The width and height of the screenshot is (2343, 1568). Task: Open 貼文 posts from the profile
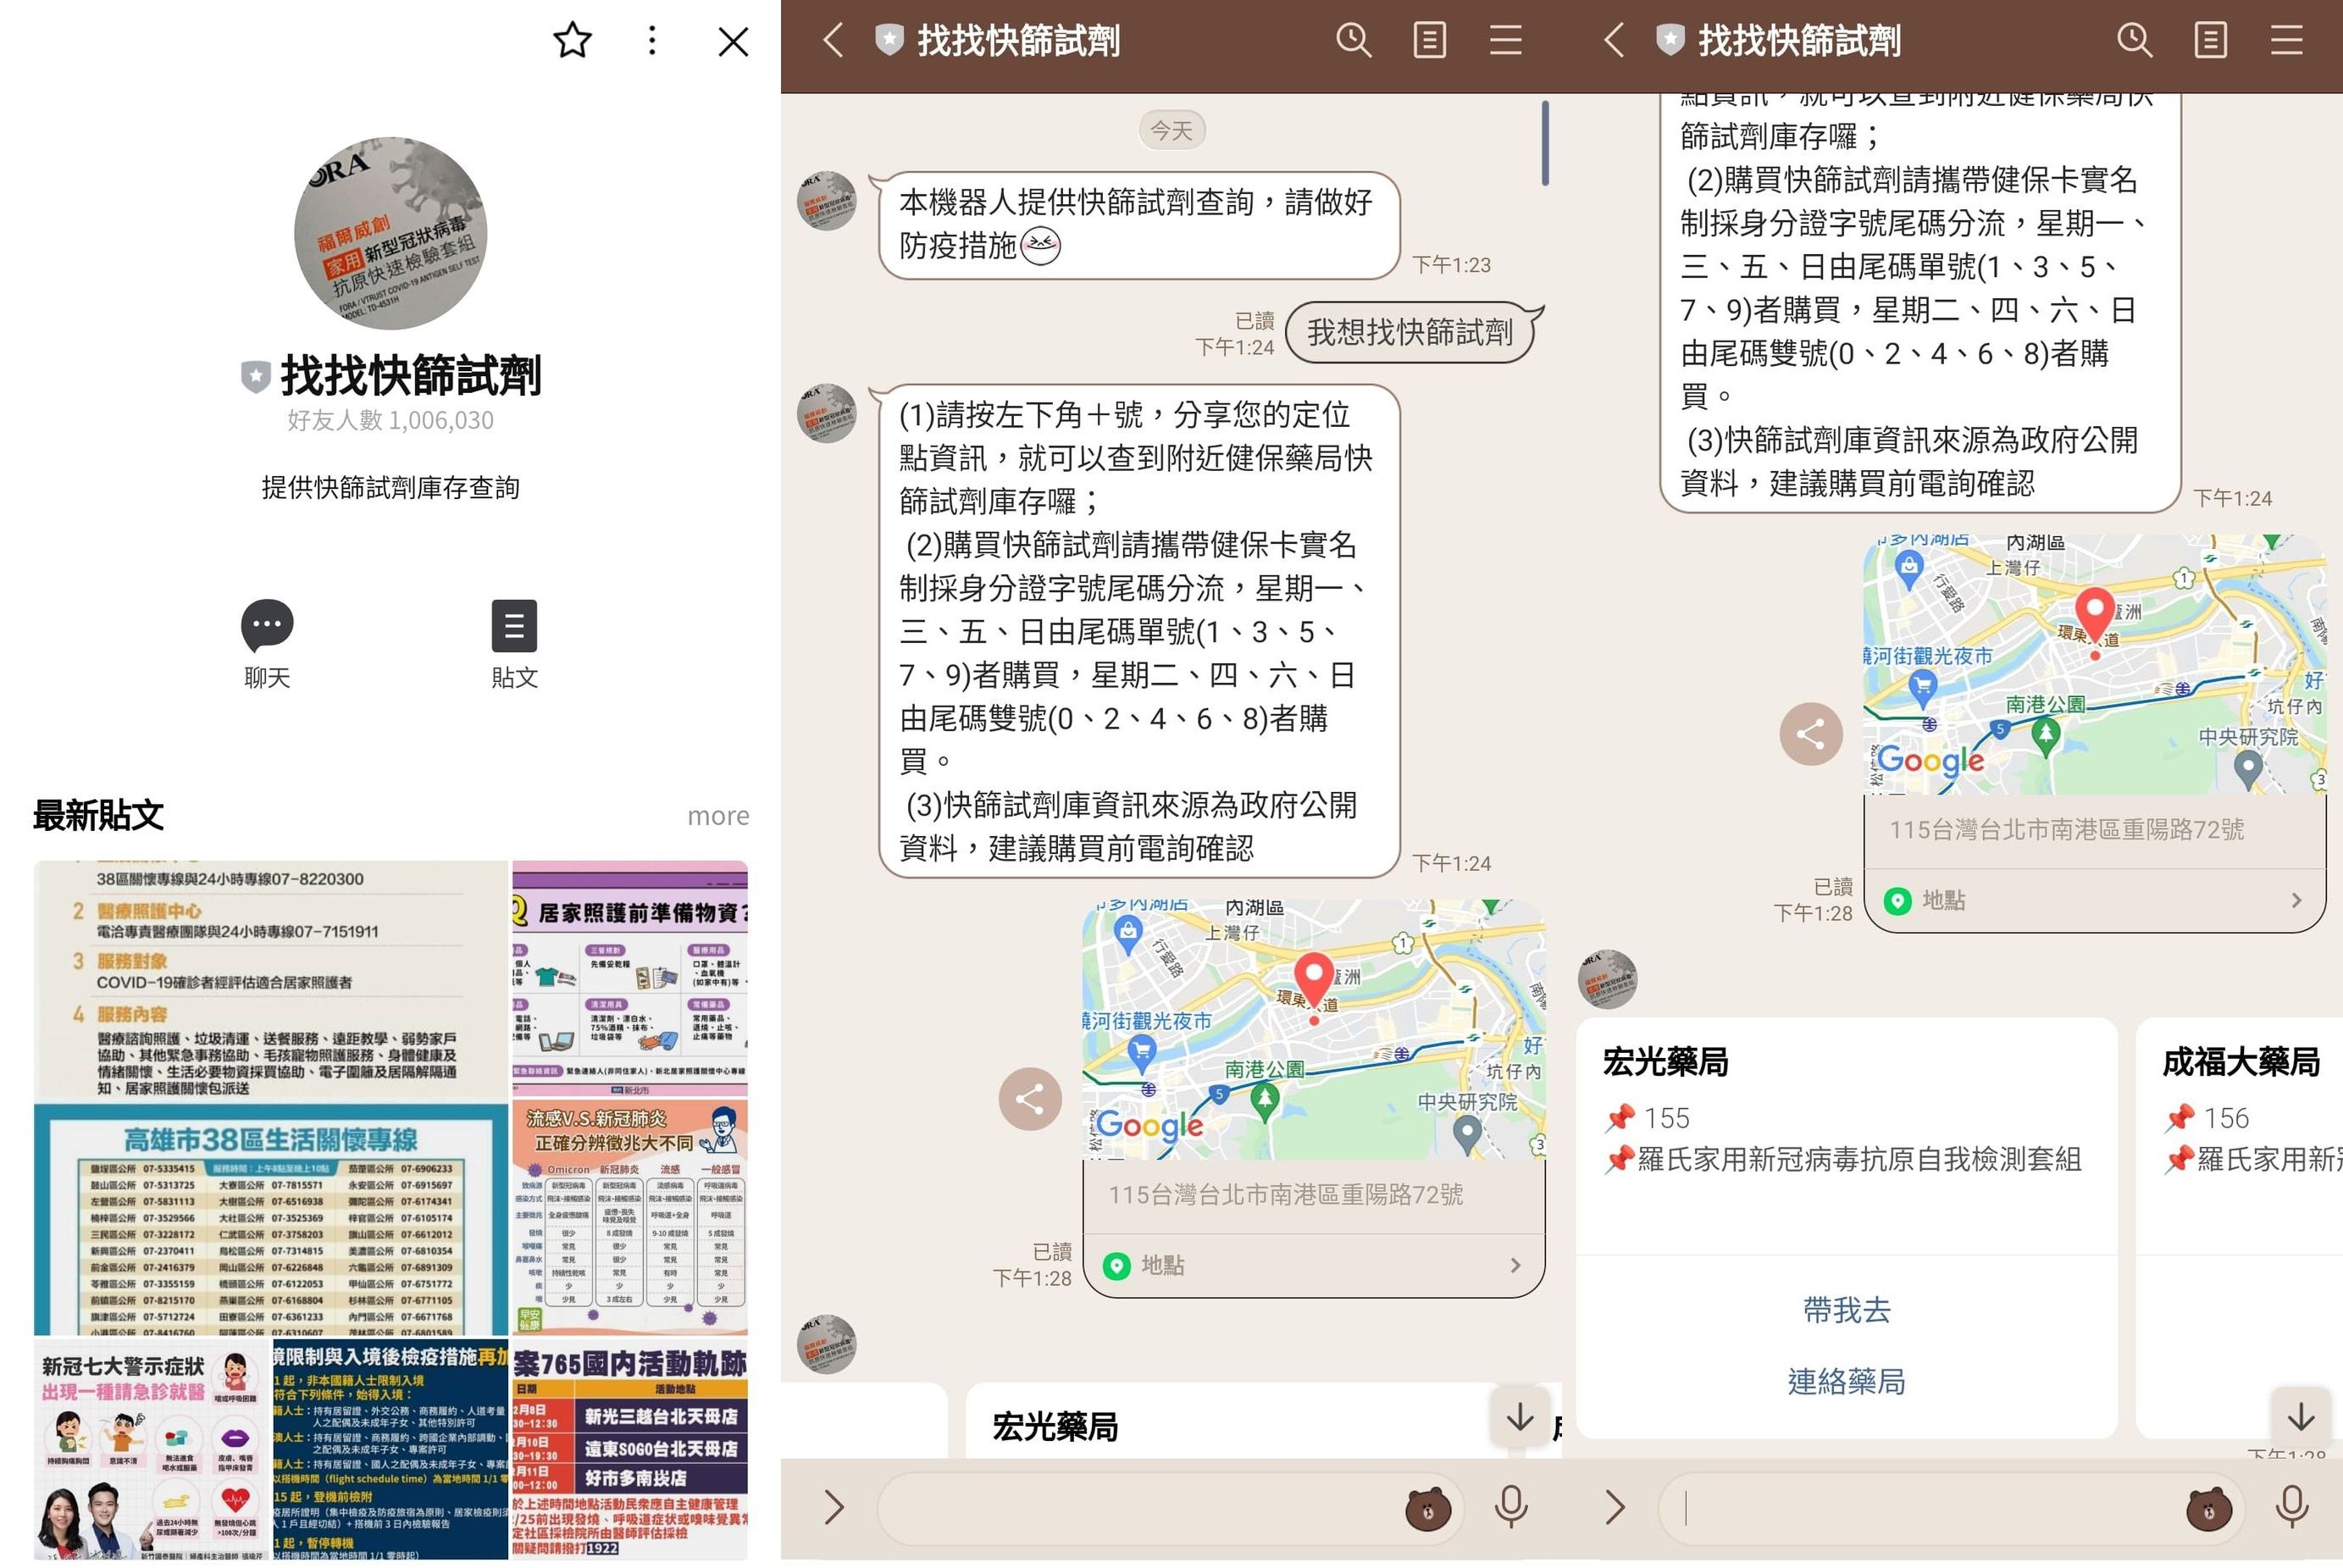[514, 644]
